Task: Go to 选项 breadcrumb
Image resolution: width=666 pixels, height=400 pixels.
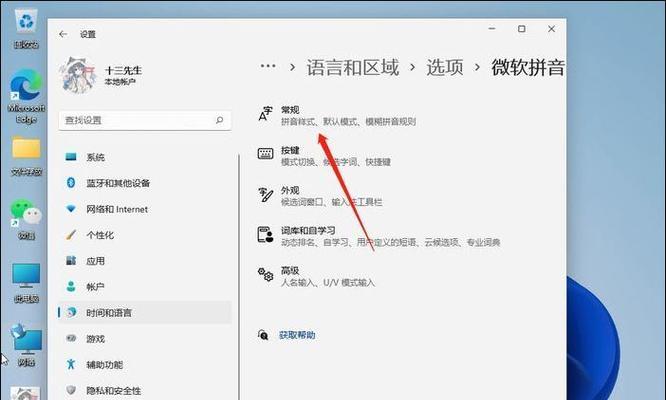Action: pos(445,68)
